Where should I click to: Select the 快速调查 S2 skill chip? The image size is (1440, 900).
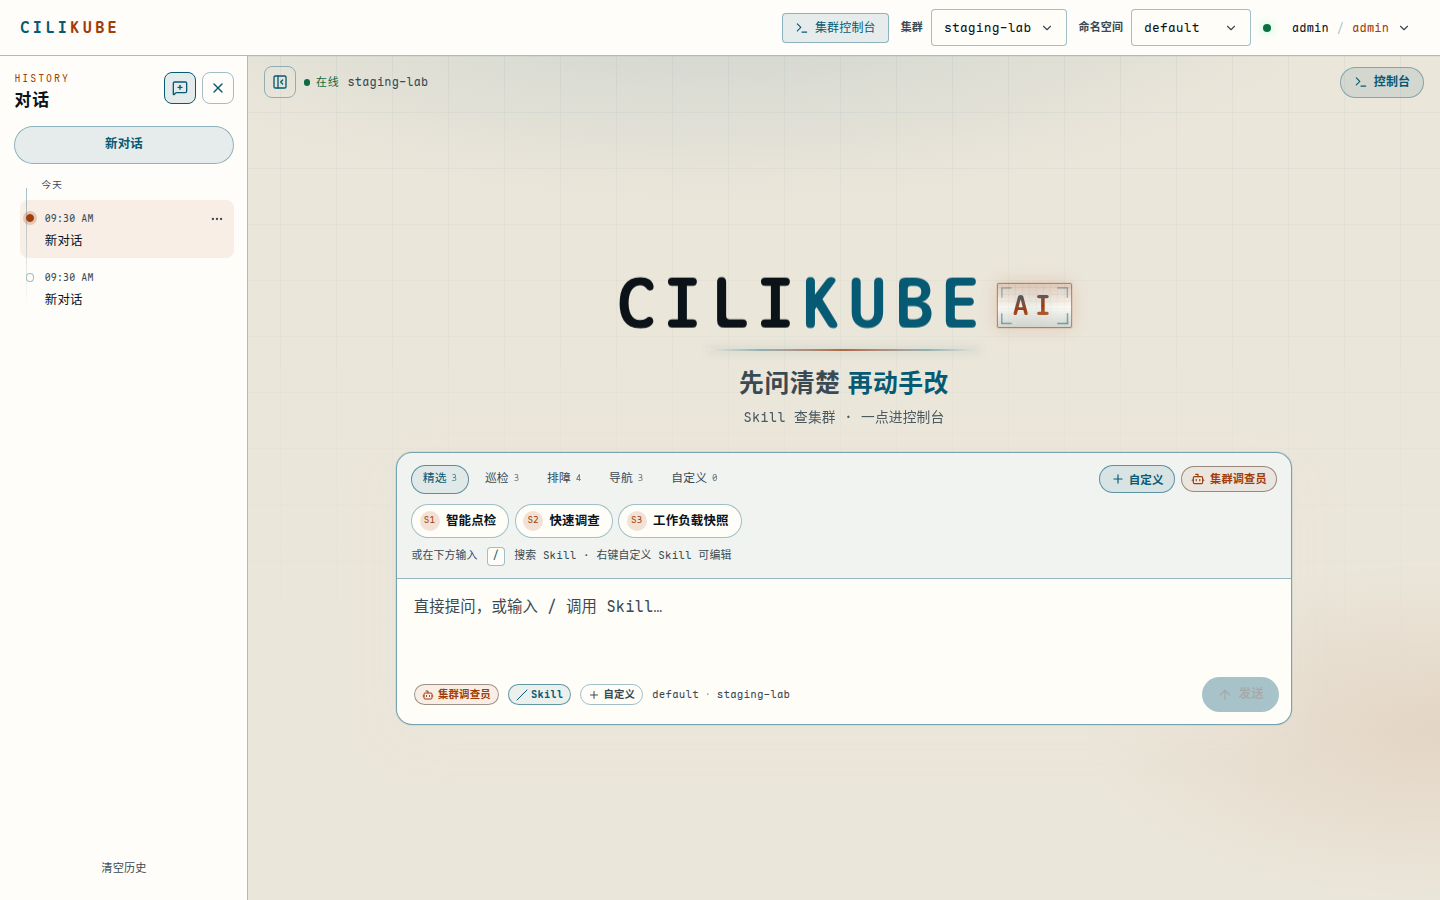coord(564,521)
